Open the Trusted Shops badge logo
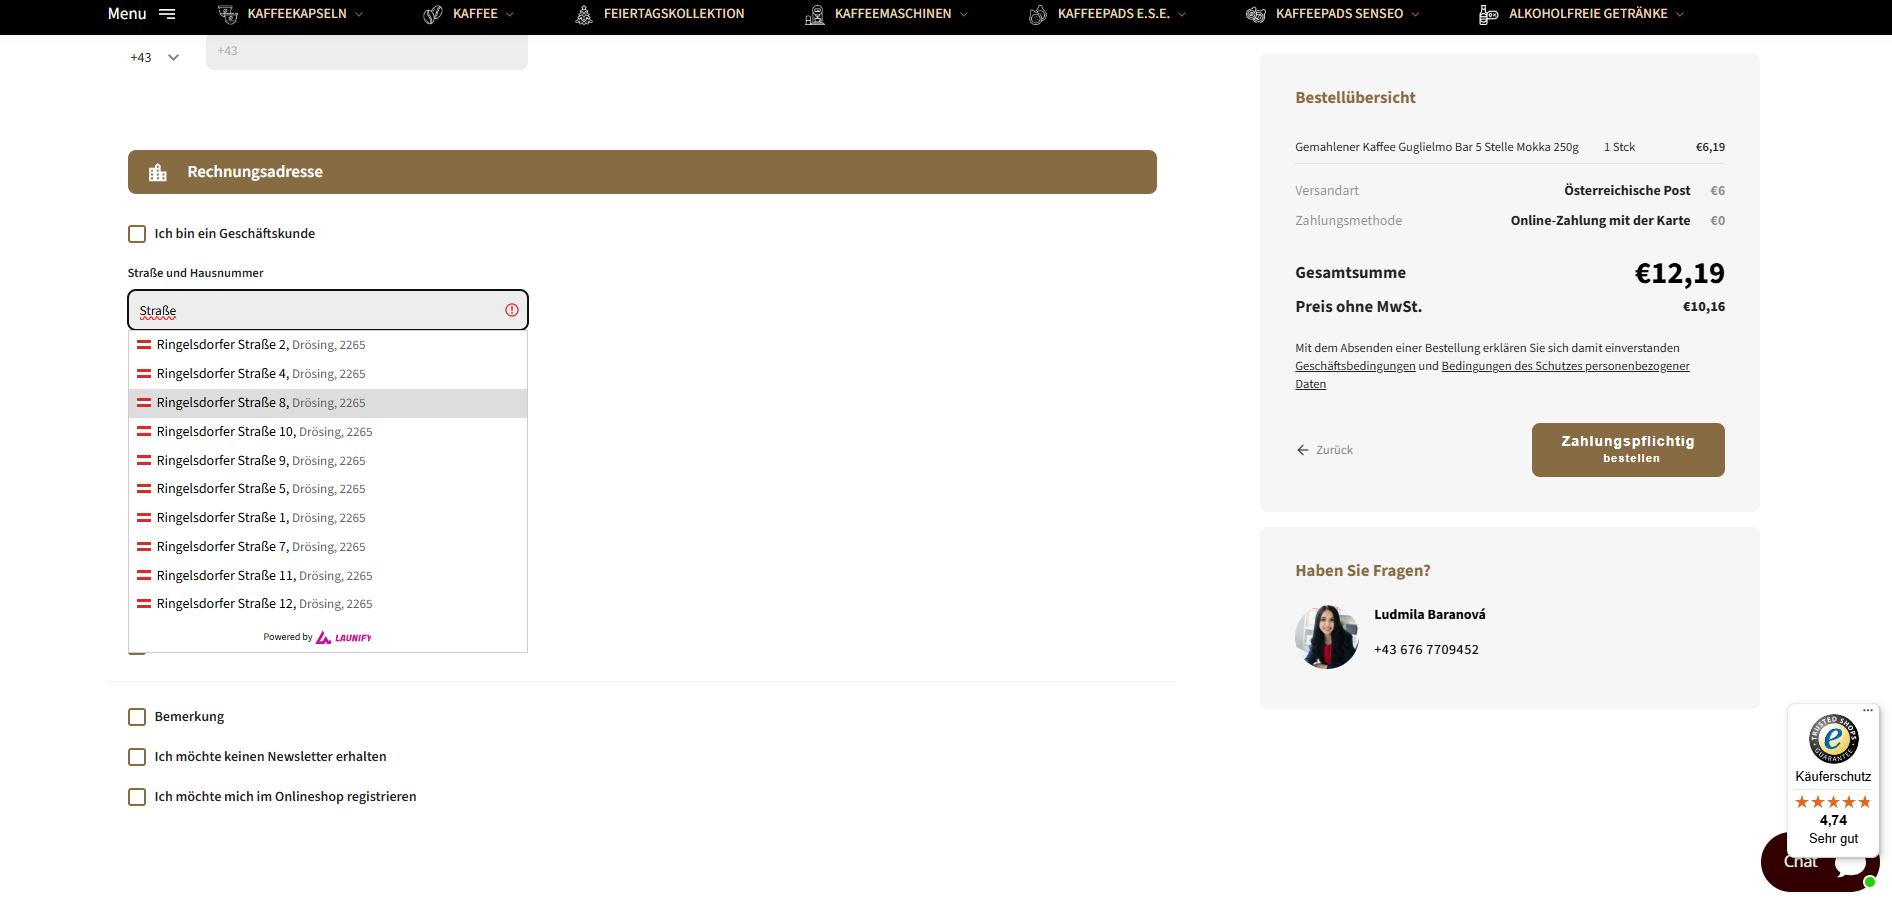Viewport: 1892px width, 903px height. 1833,739
